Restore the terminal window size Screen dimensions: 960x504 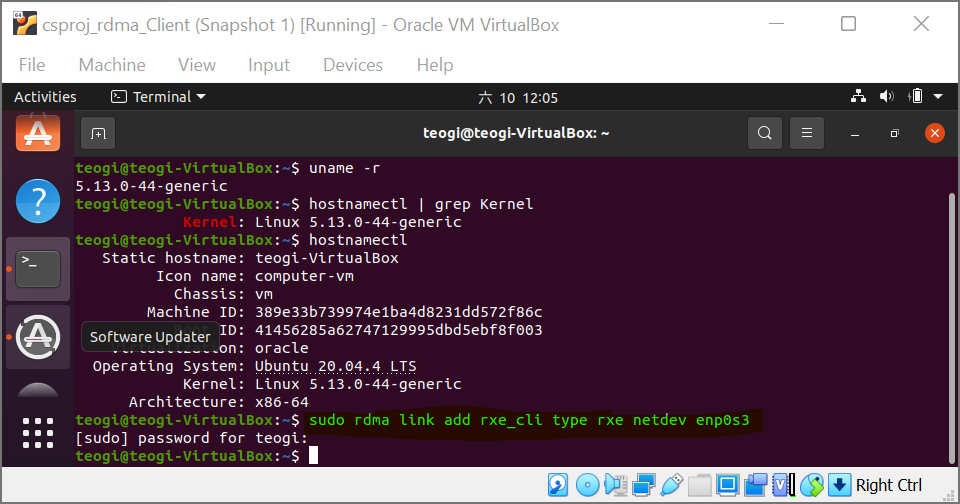tap(894, 134)
